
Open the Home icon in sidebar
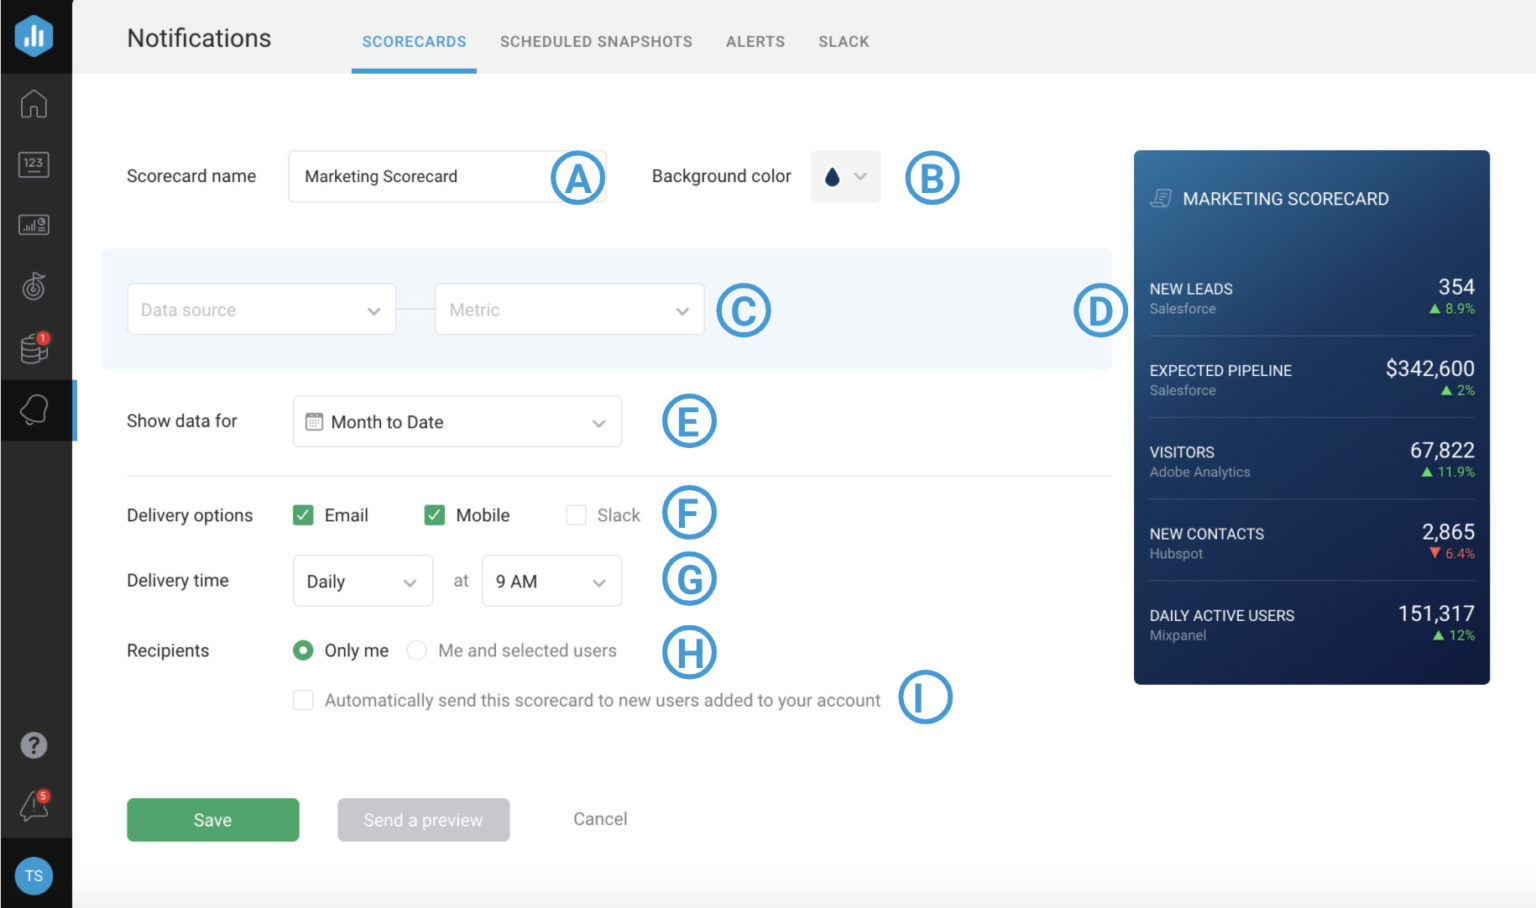pyautogui.click(x=34, y=104)
